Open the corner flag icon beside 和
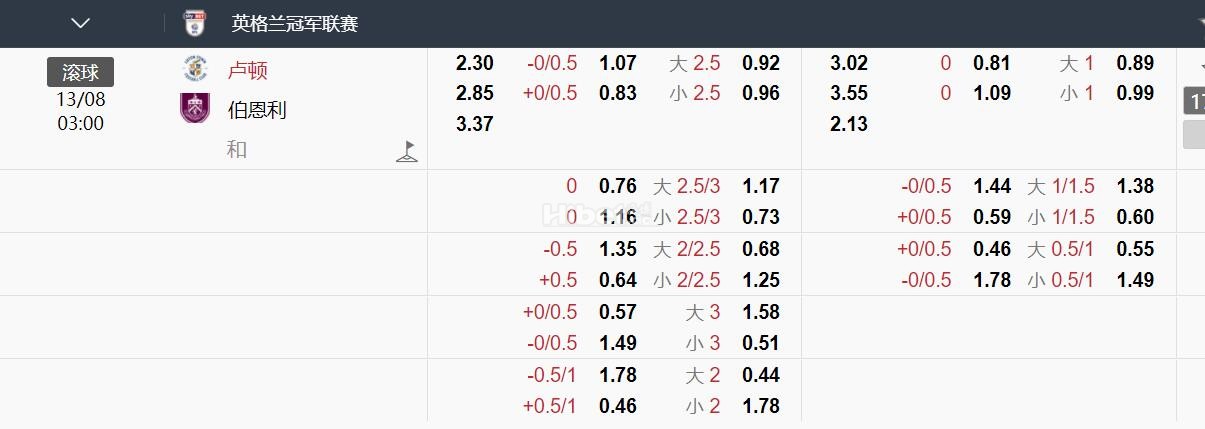 [406, 151]
